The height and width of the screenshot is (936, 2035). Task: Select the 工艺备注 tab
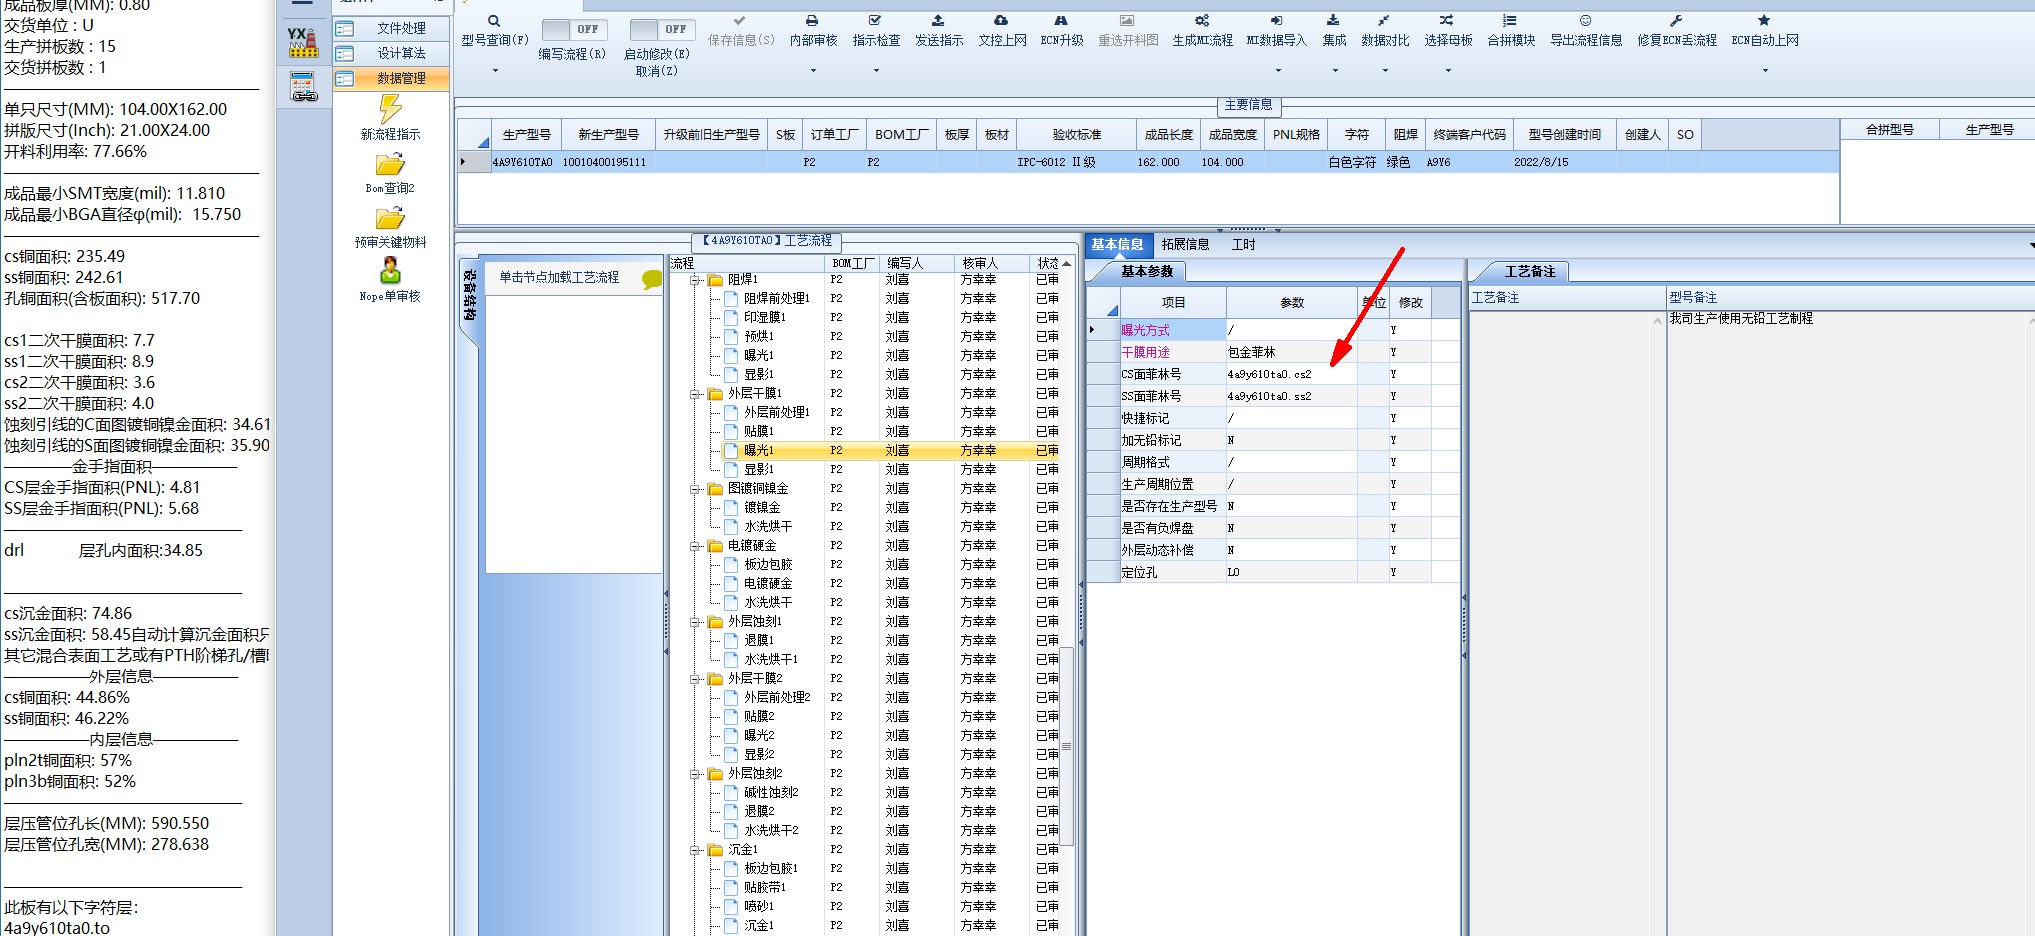click(x=1529, y=271)
